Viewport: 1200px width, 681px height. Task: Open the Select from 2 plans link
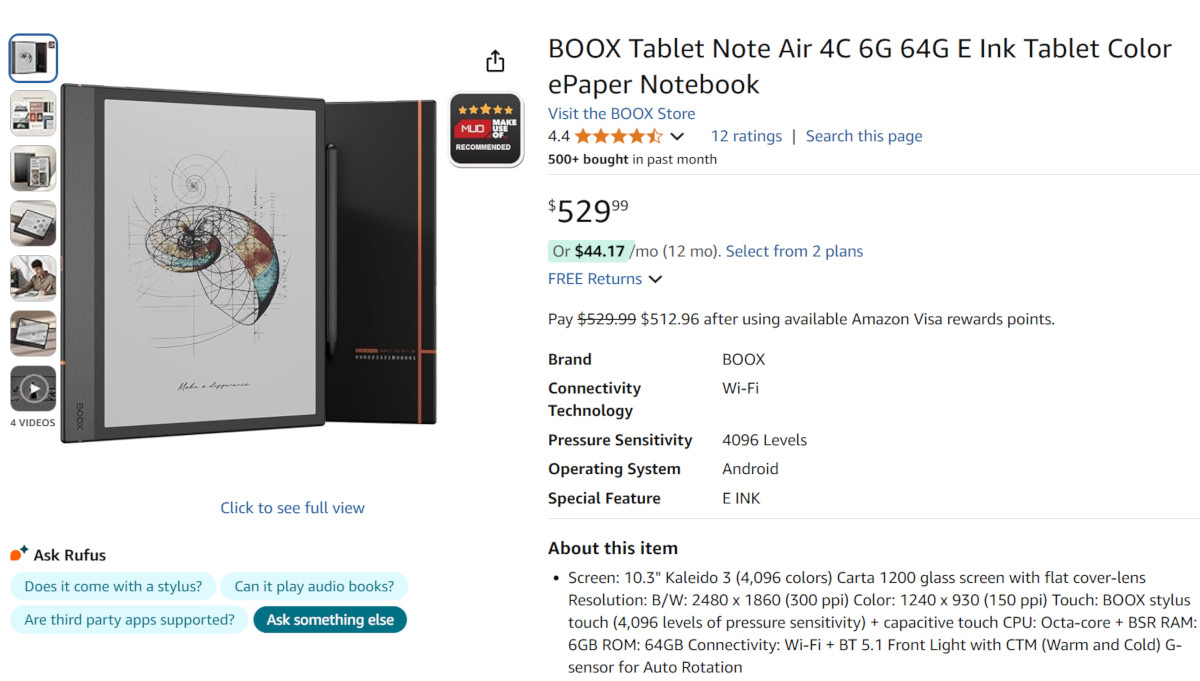tap(794, 251)
